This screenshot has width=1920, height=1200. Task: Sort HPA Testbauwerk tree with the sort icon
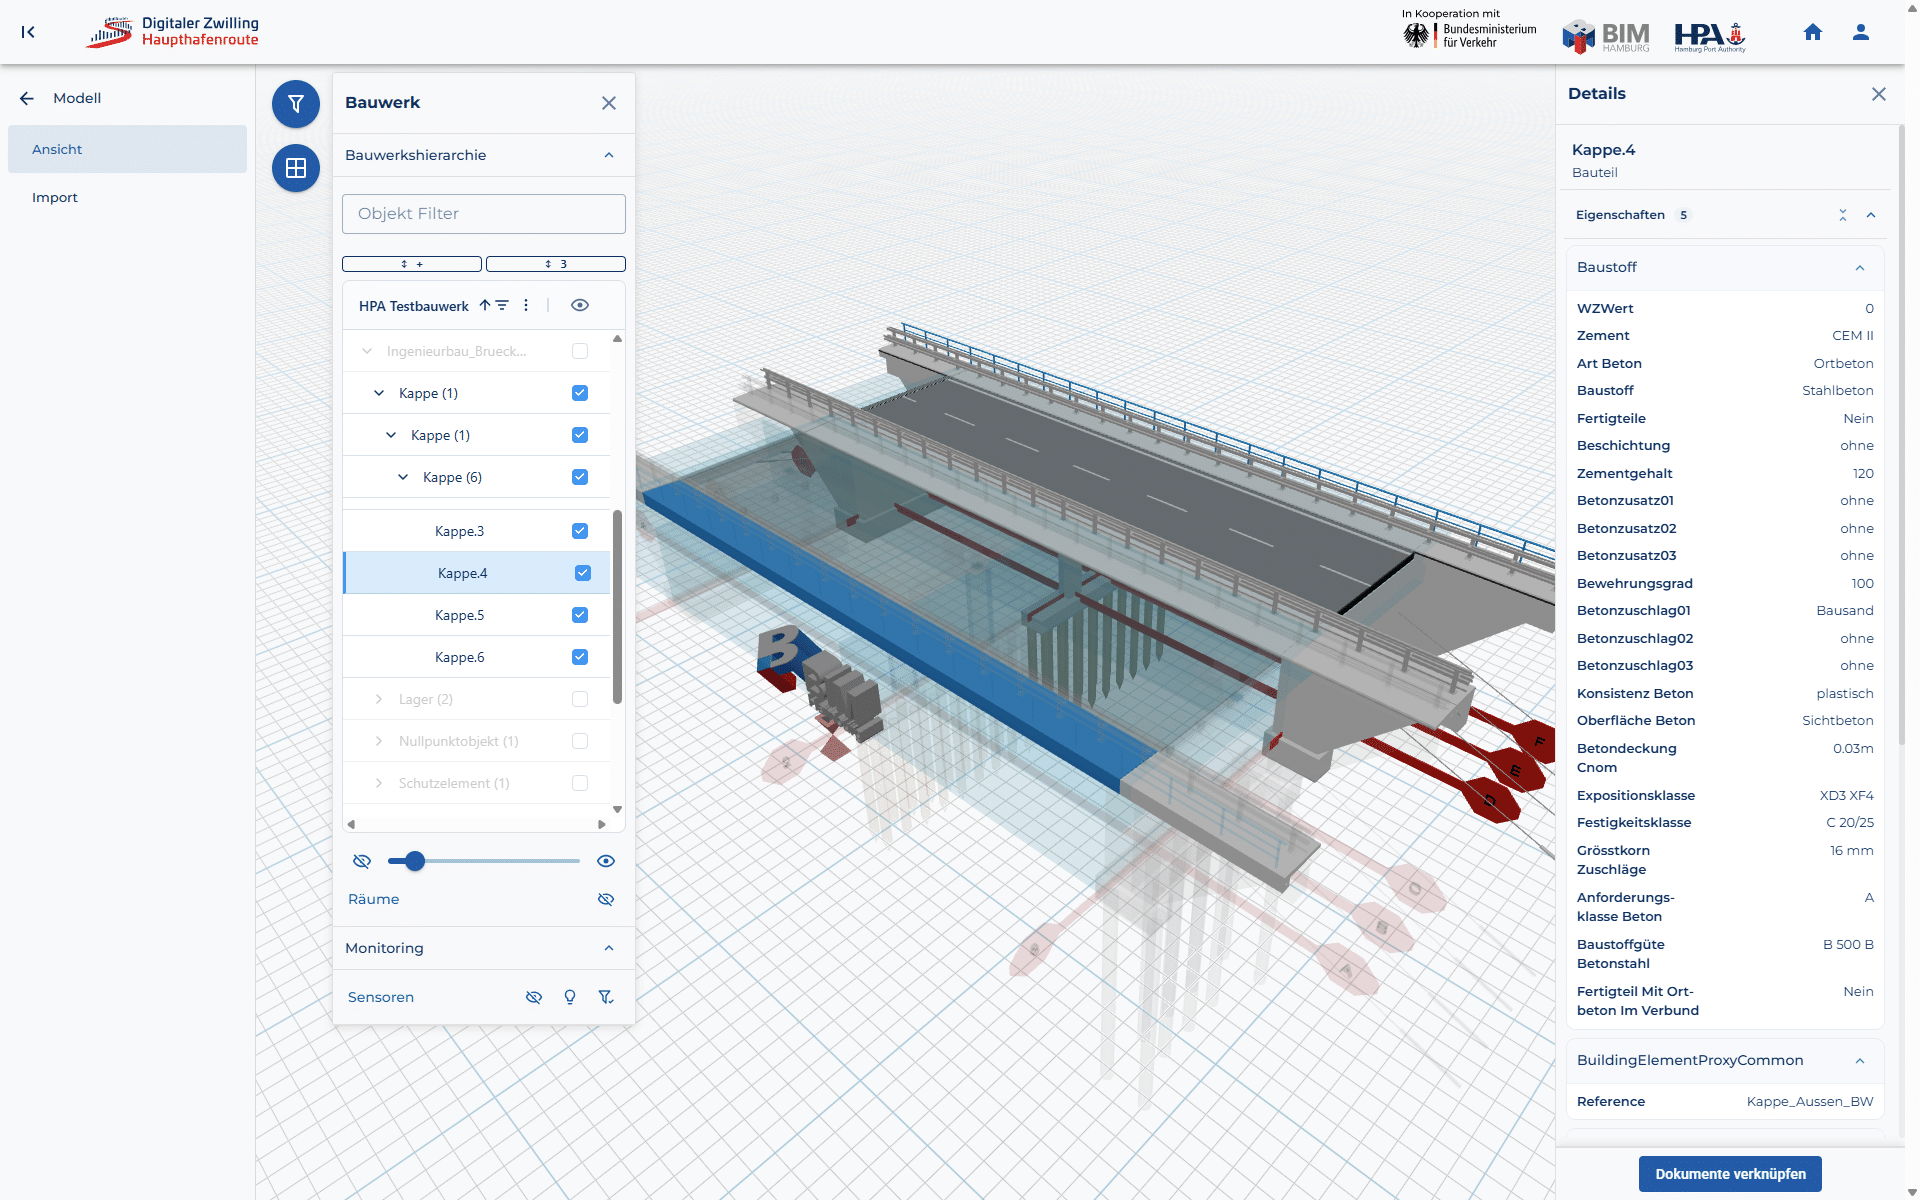coord(494,305)
